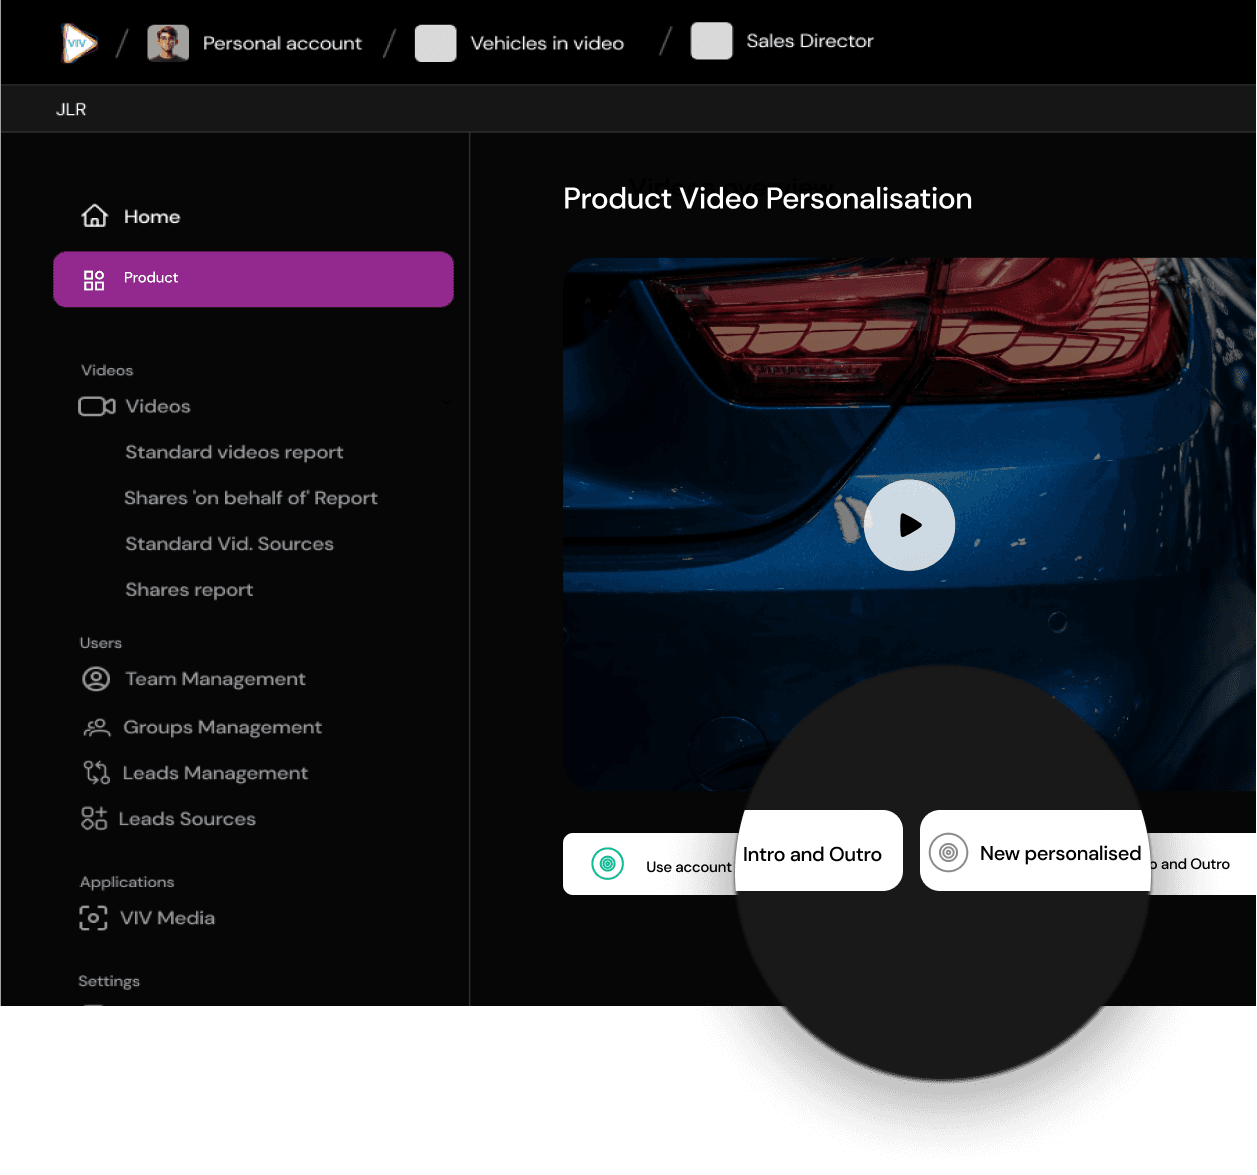
Task: Click the VIV logo in the breadcrumb
Action: coord(79,42)
